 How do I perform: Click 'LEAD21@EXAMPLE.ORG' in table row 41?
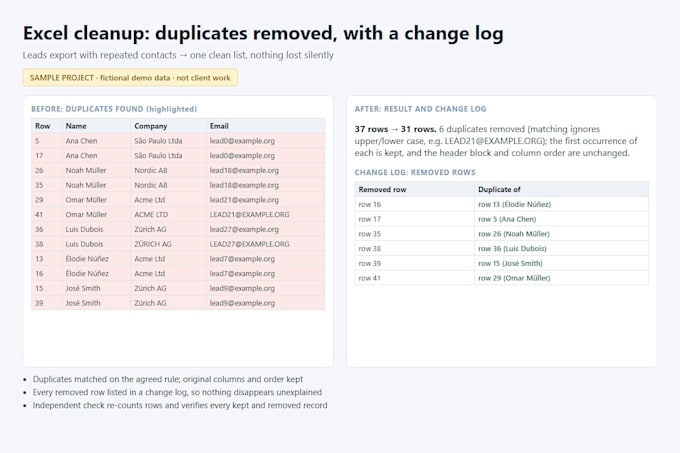click(249, 215)
